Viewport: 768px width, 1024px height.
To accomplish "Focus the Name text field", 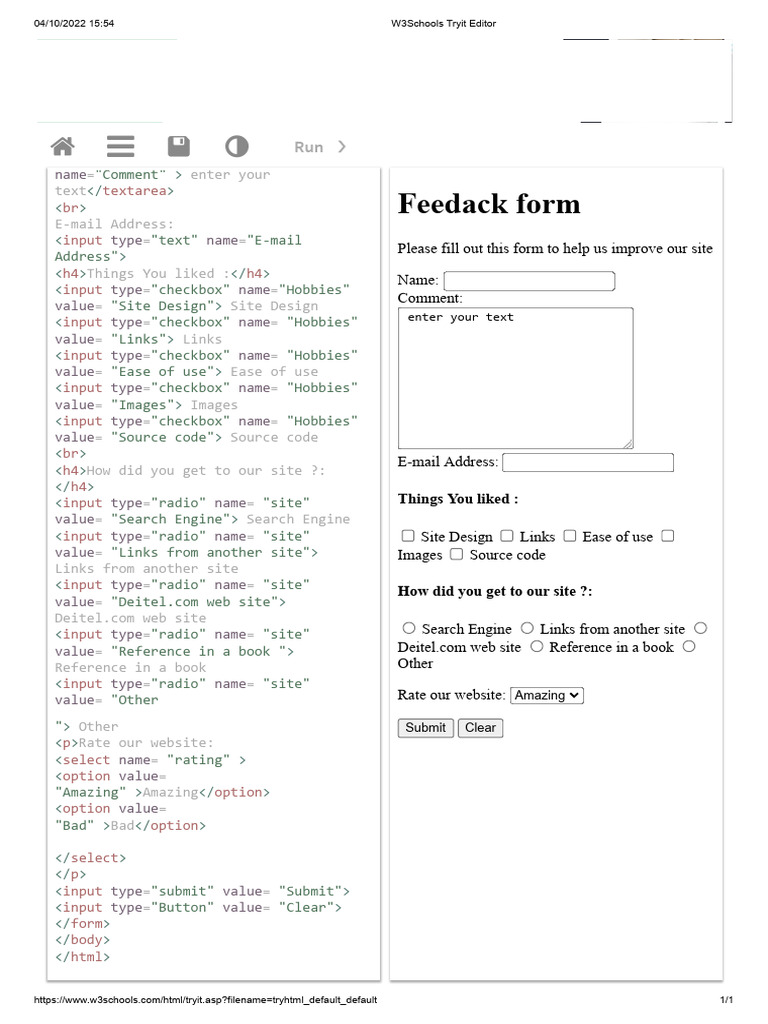I will pyautogui.click(x=529, y=281).
